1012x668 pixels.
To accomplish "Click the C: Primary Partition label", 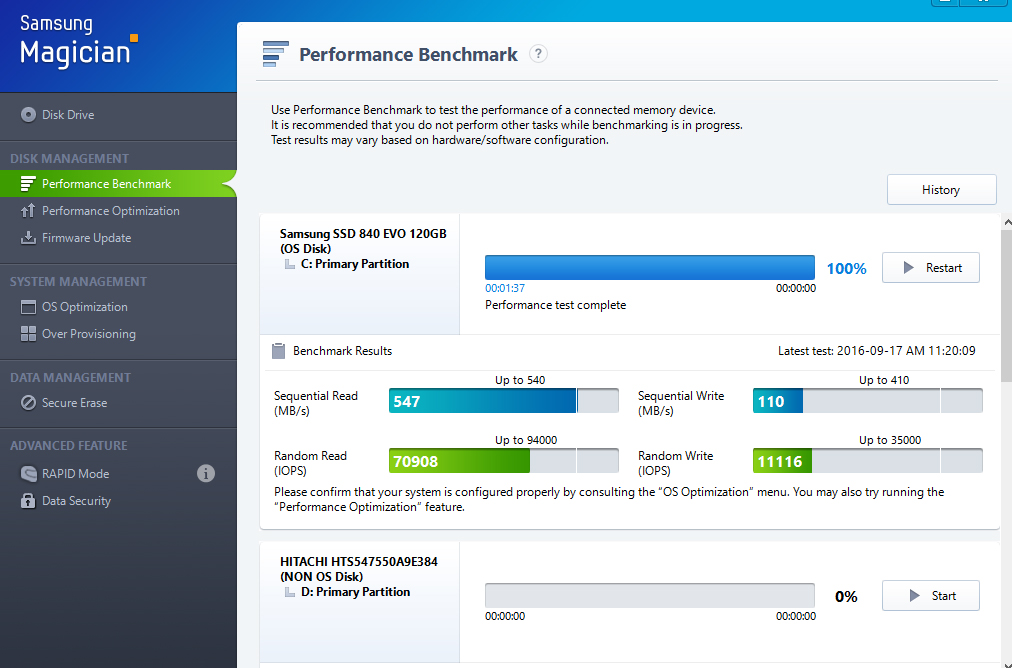I will 355,264.
